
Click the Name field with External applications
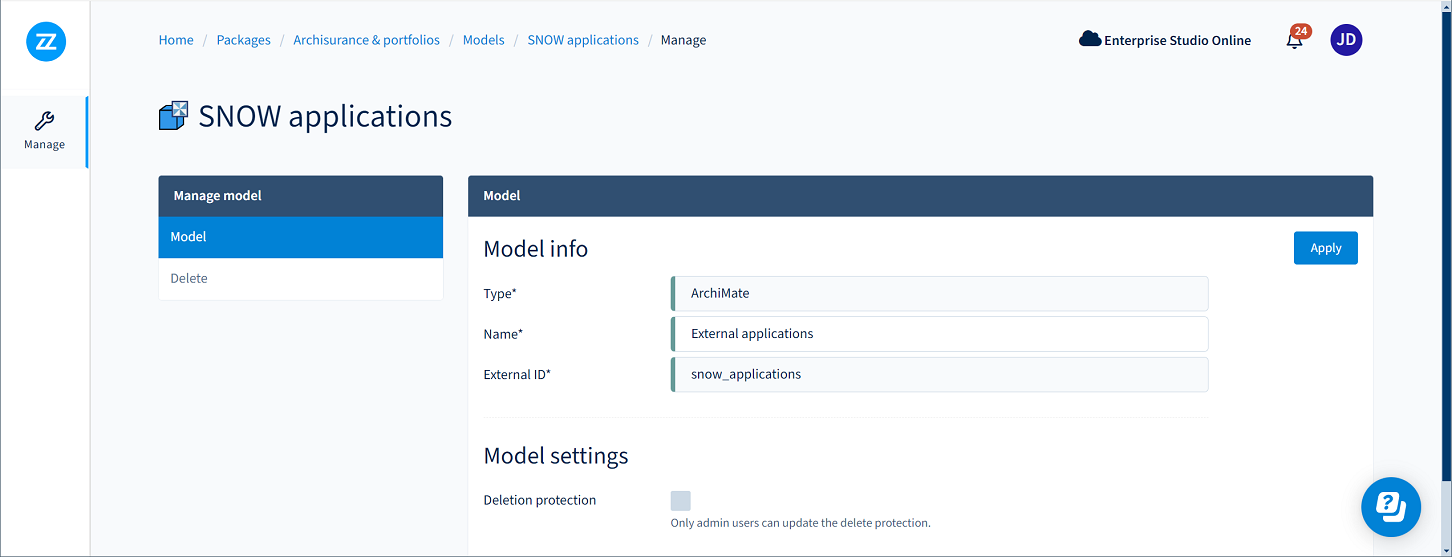click(940, 334)
